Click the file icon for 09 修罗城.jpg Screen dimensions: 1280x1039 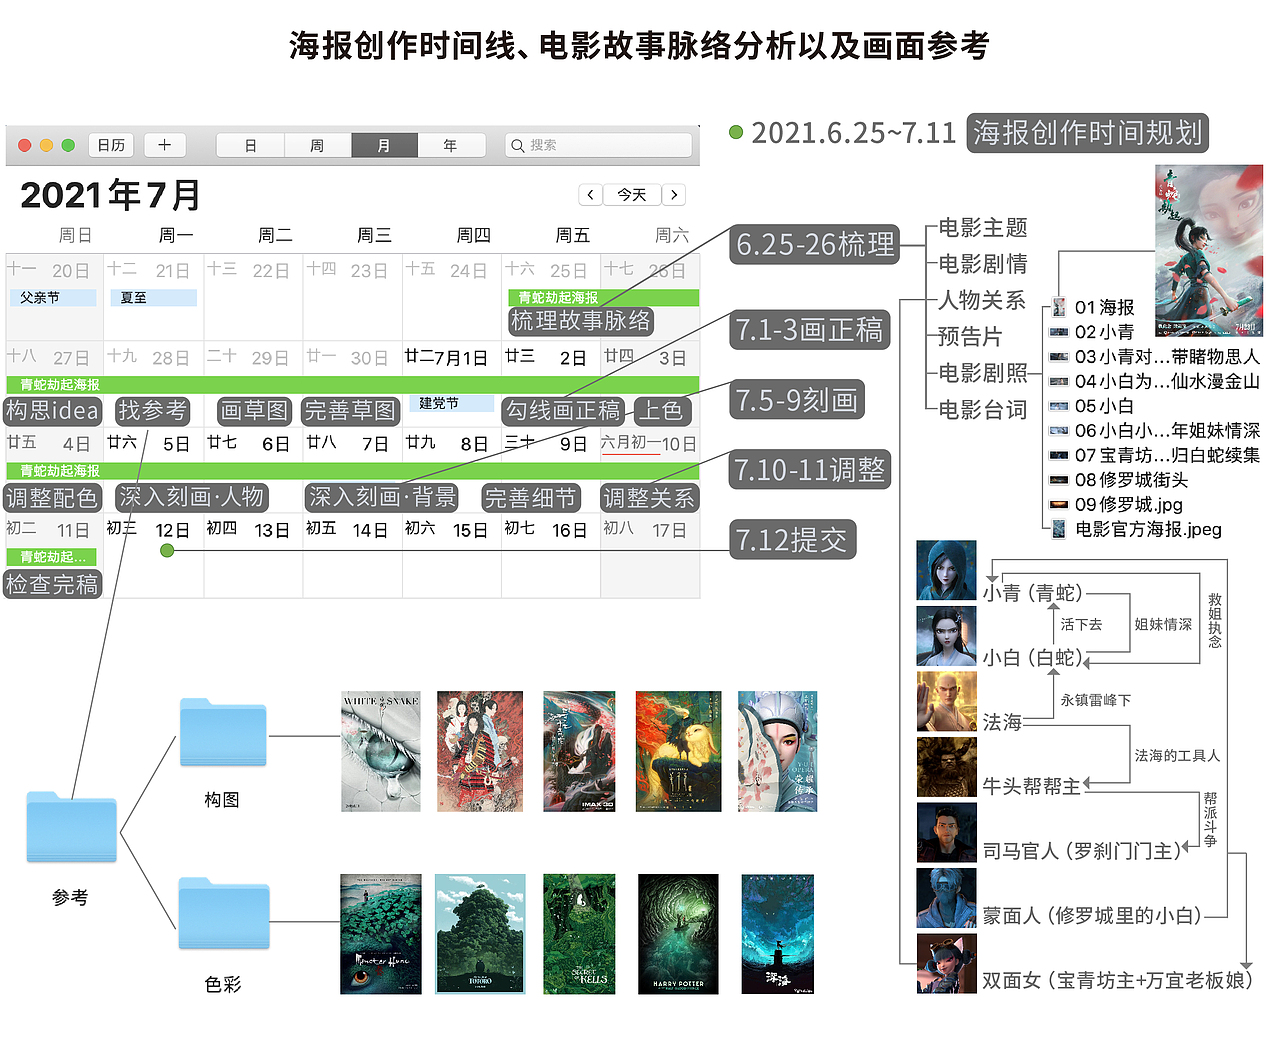point(1058,505)
